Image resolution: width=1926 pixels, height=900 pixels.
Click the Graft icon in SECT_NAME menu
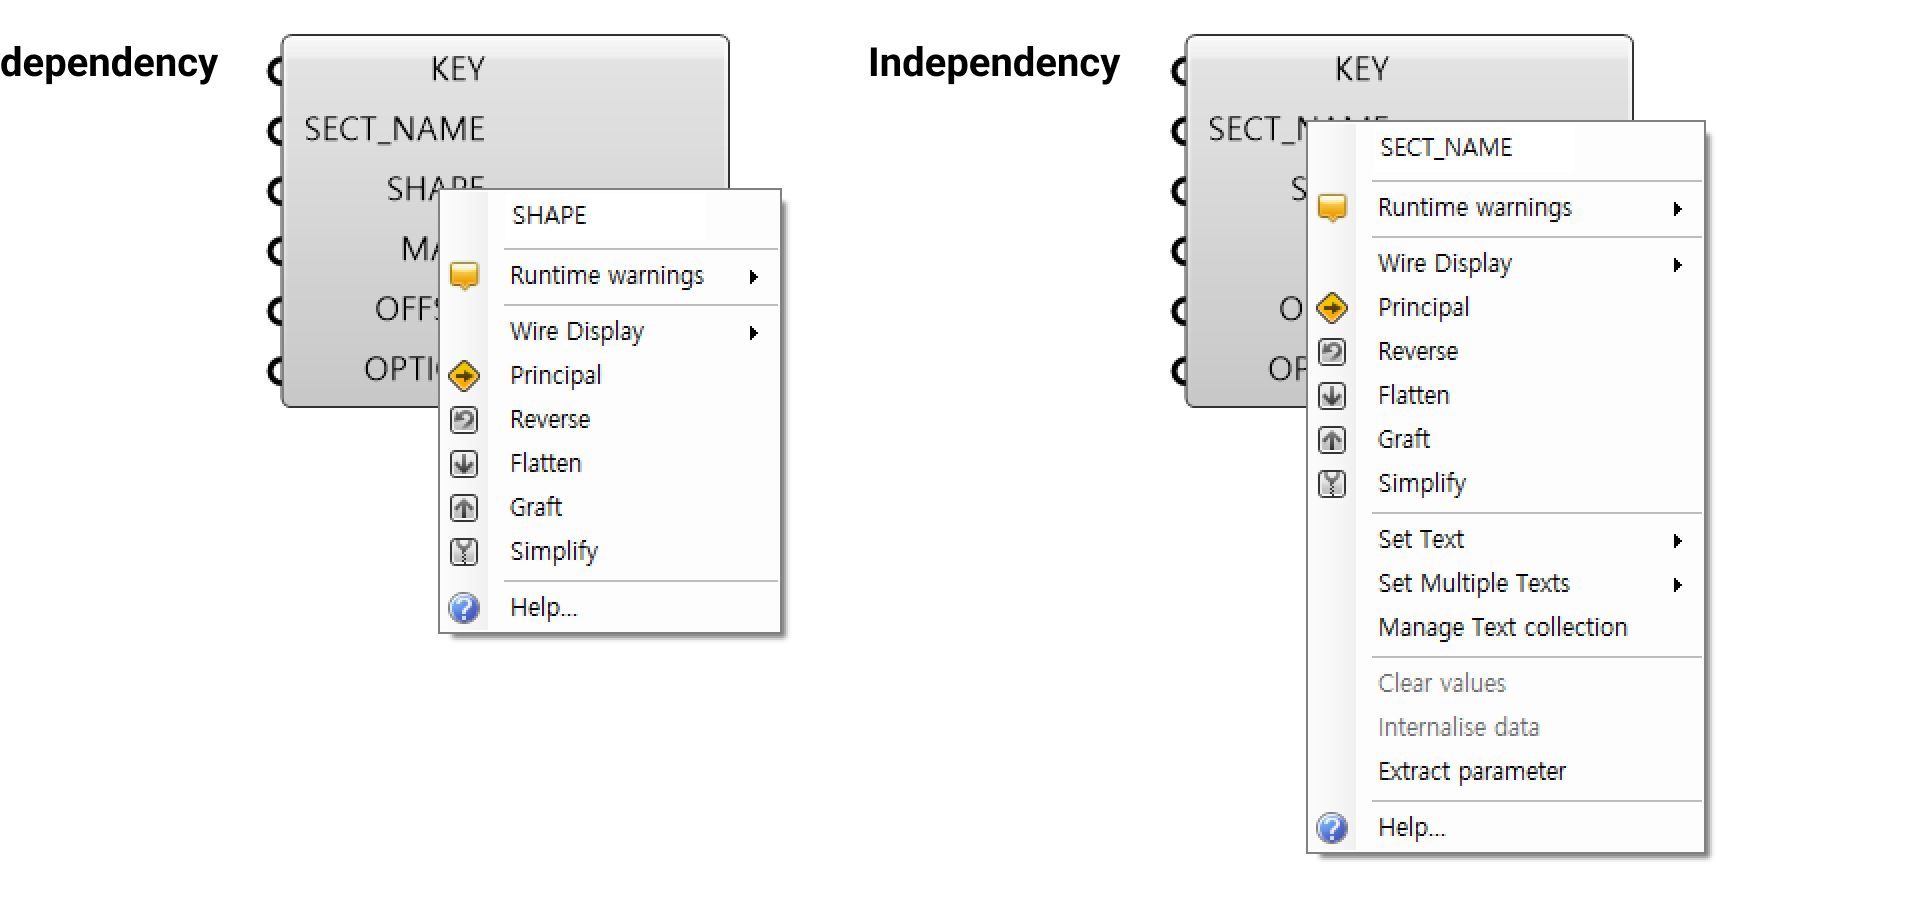click(x=1332, y=440)
